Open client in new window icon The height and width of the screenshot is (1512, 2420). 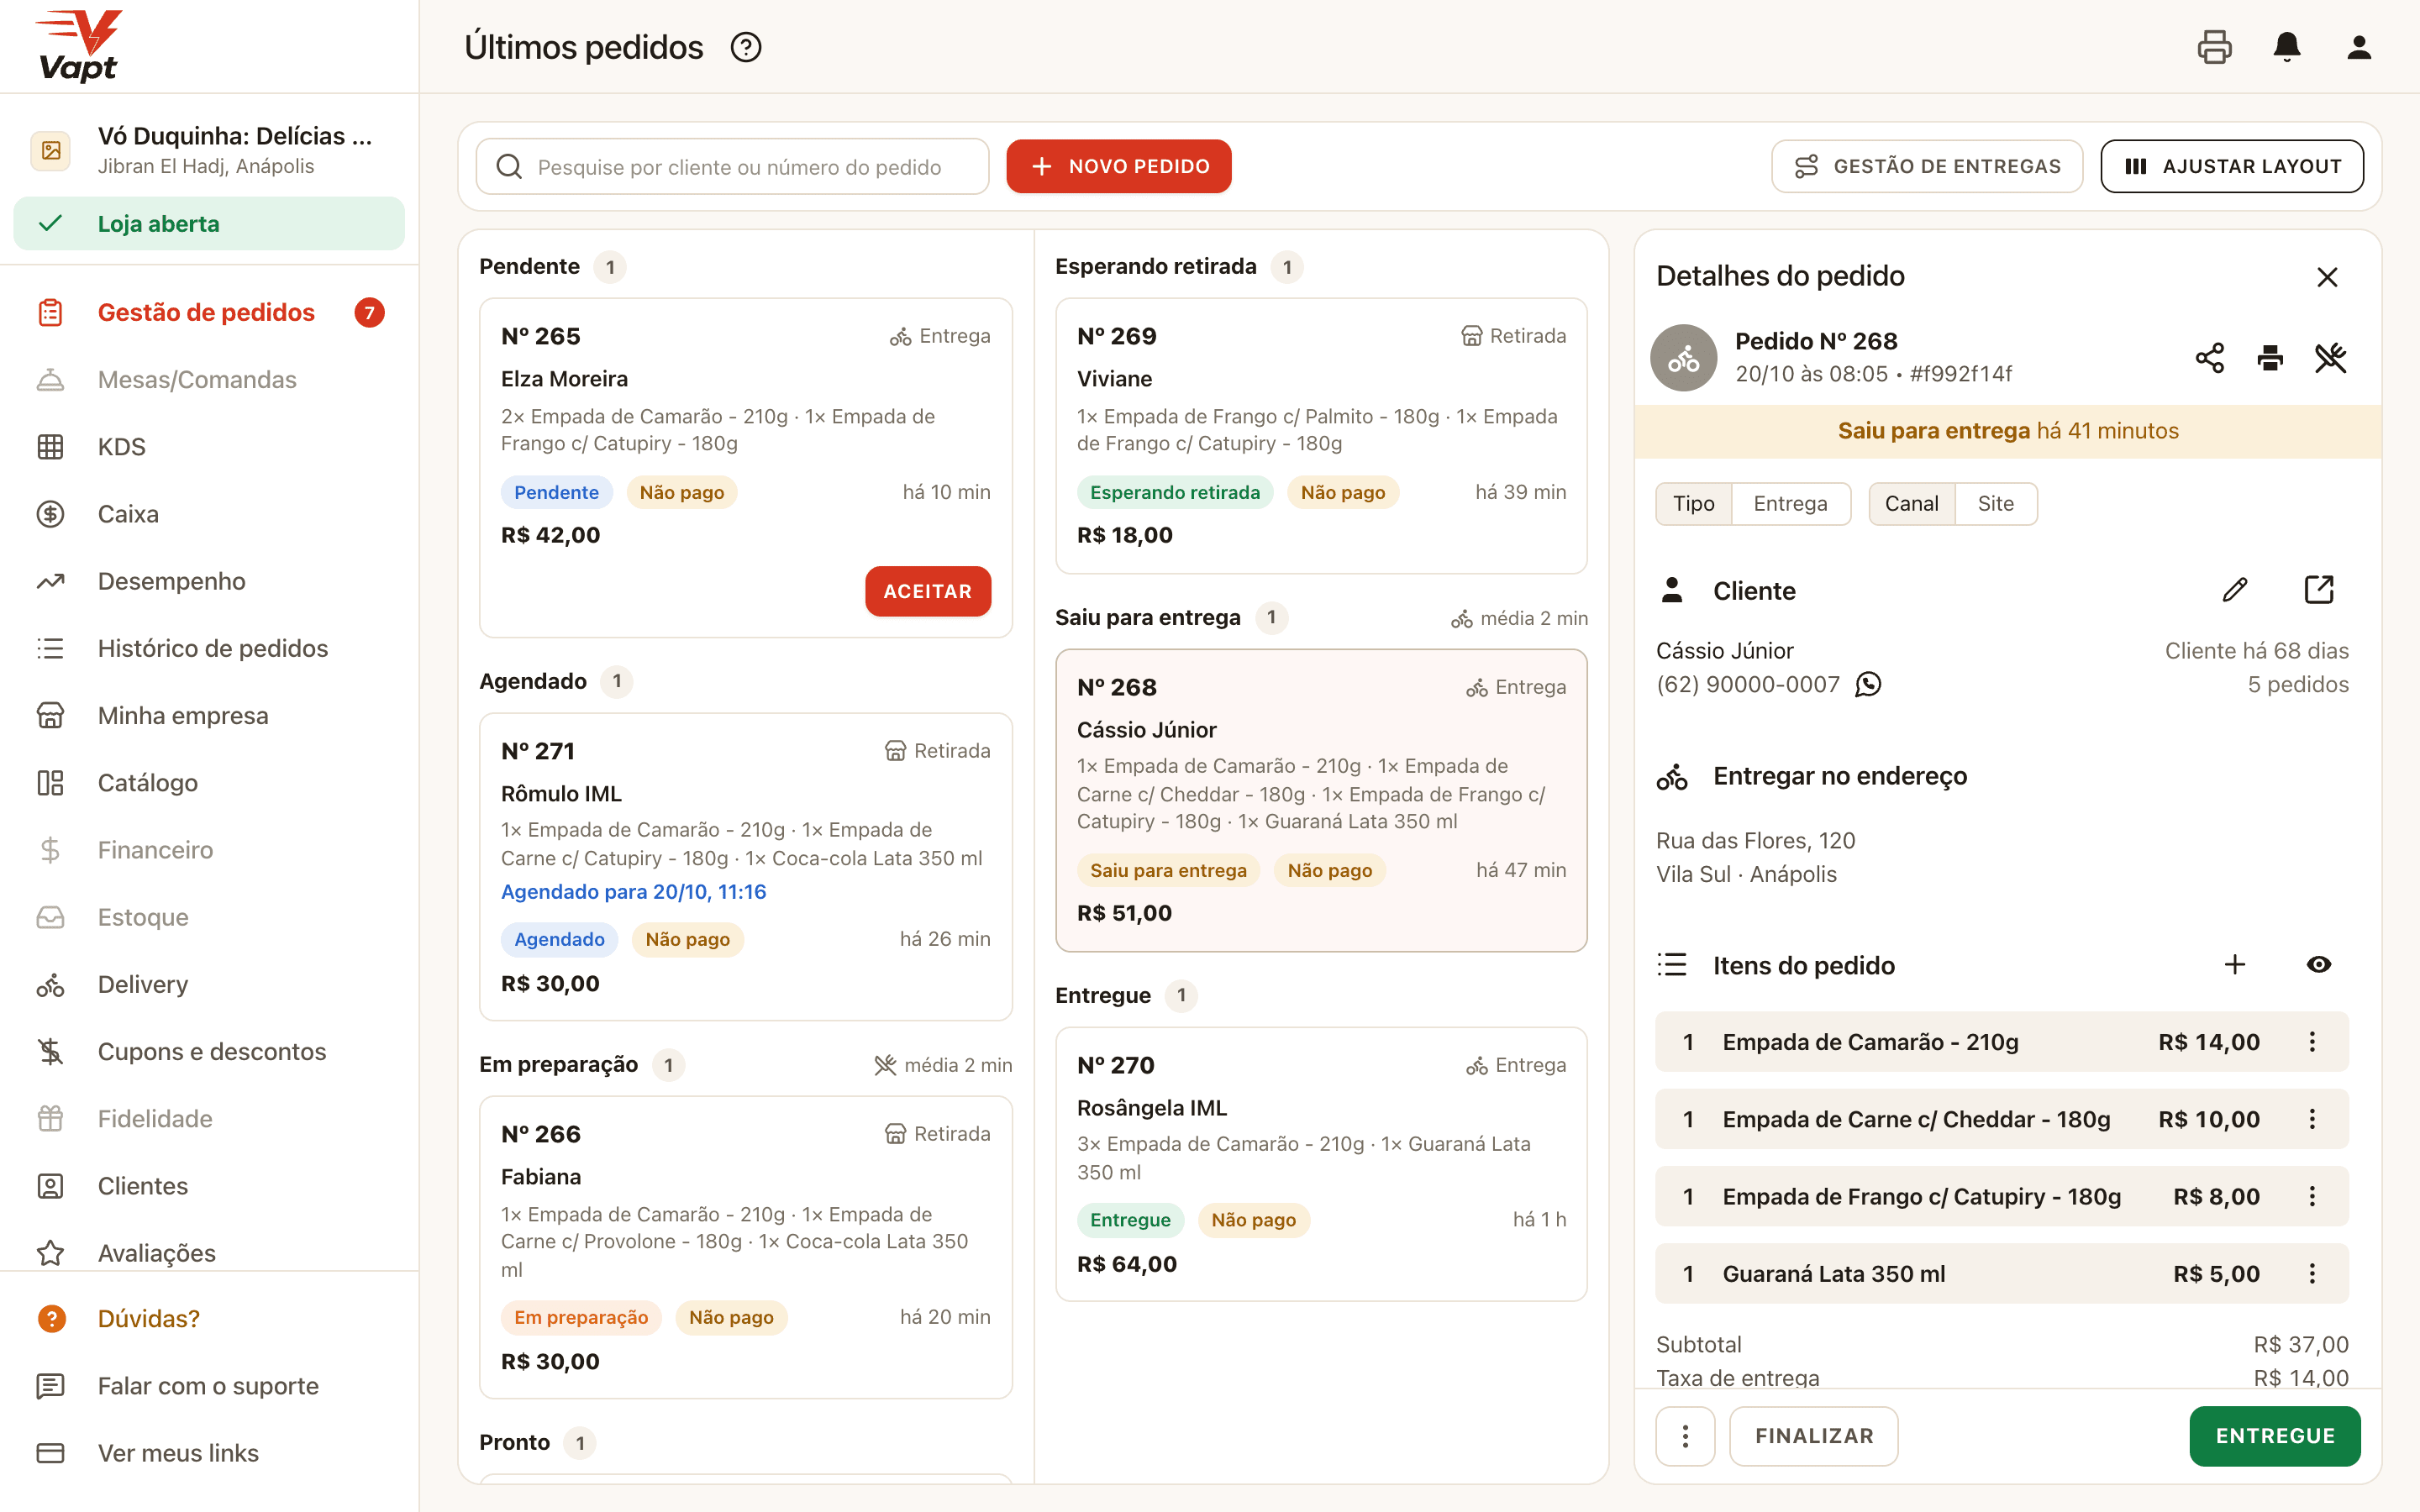tap(2319, 590)
